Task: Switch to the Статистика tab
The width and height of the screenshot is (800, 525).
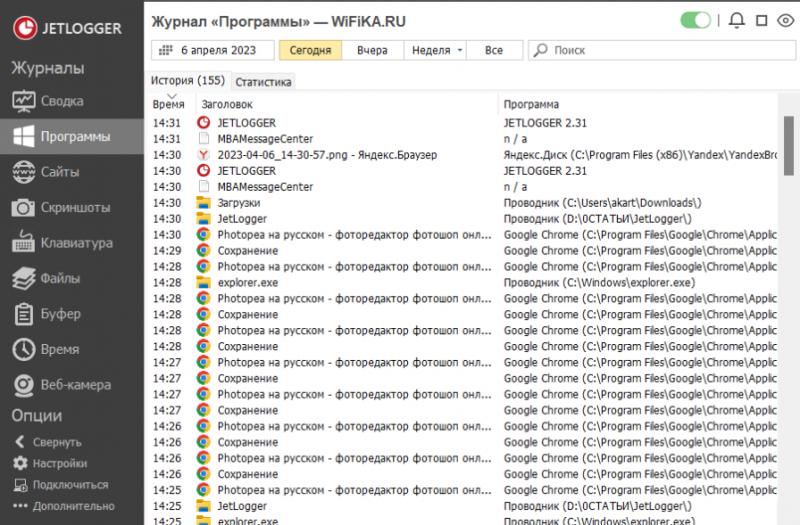Action: coord(263,82)
